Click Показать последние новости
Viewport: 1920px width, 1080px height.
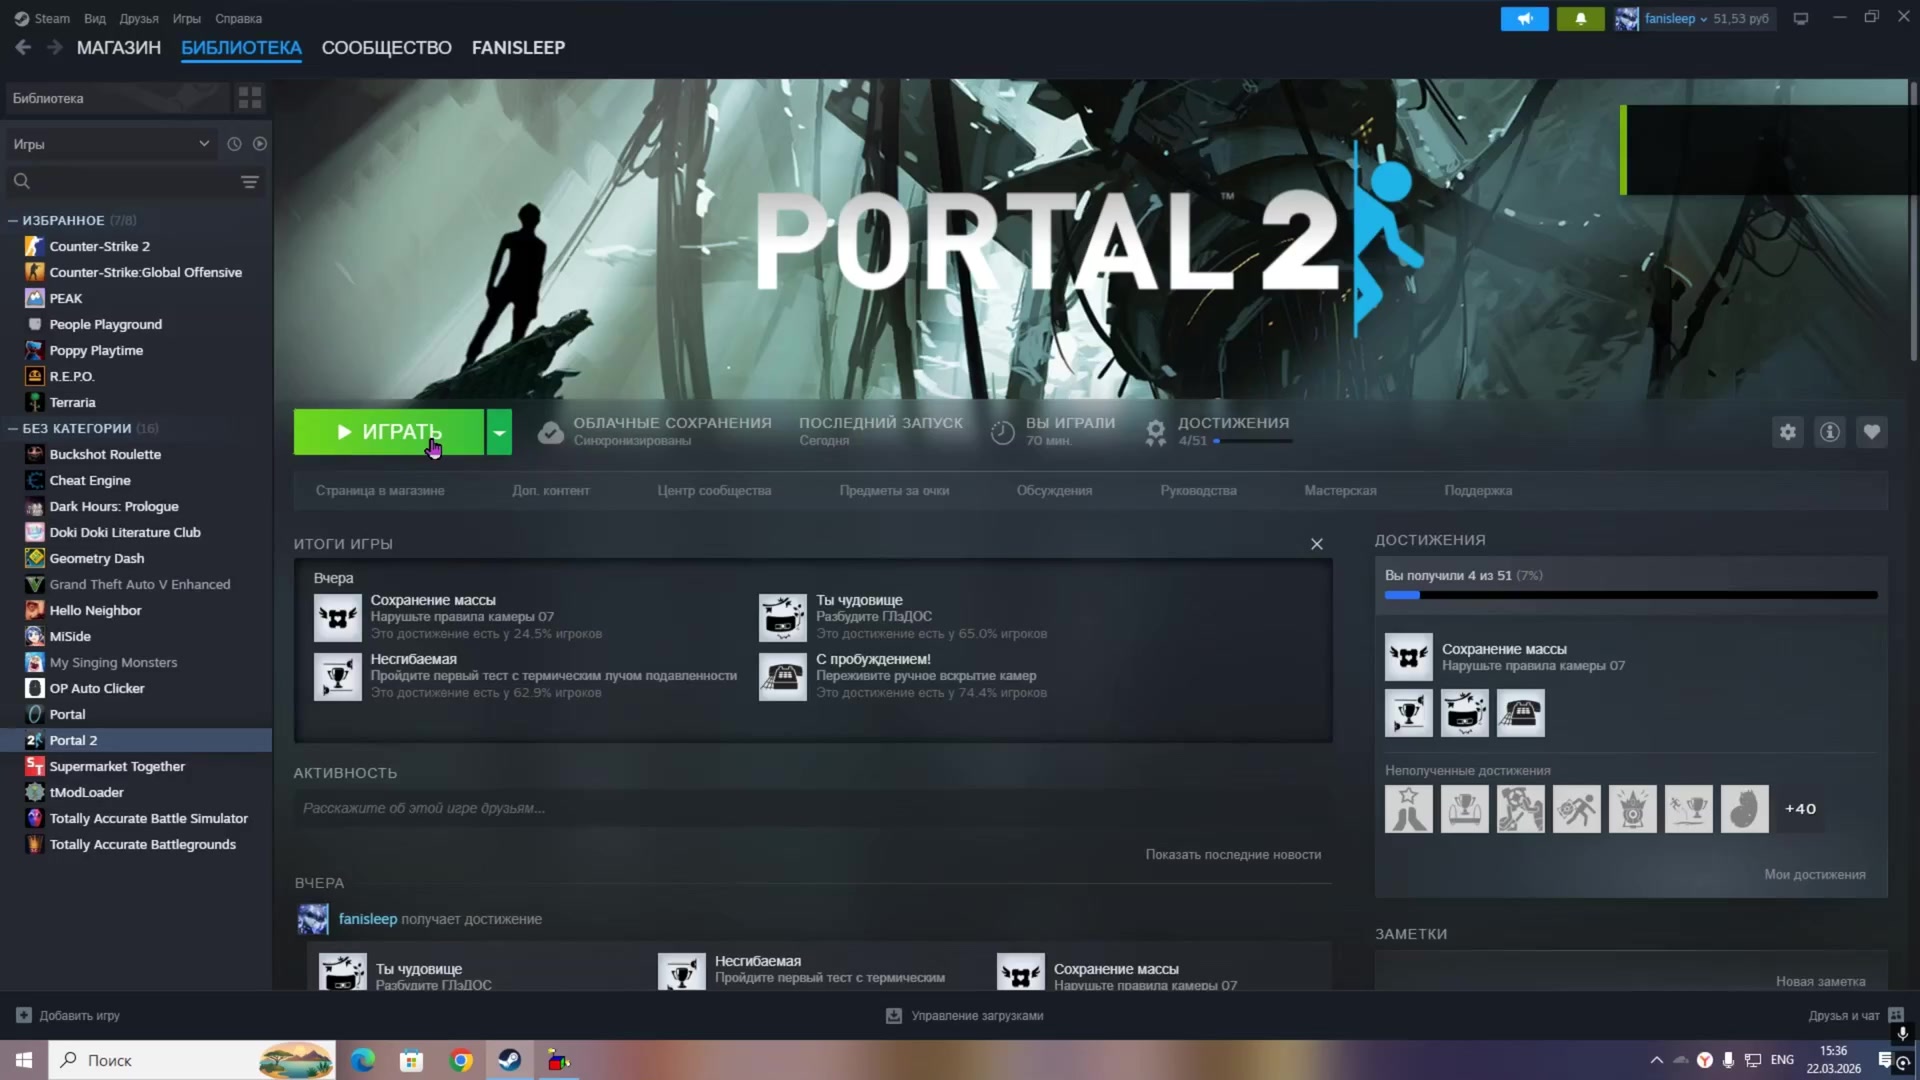coord(1233,855)
